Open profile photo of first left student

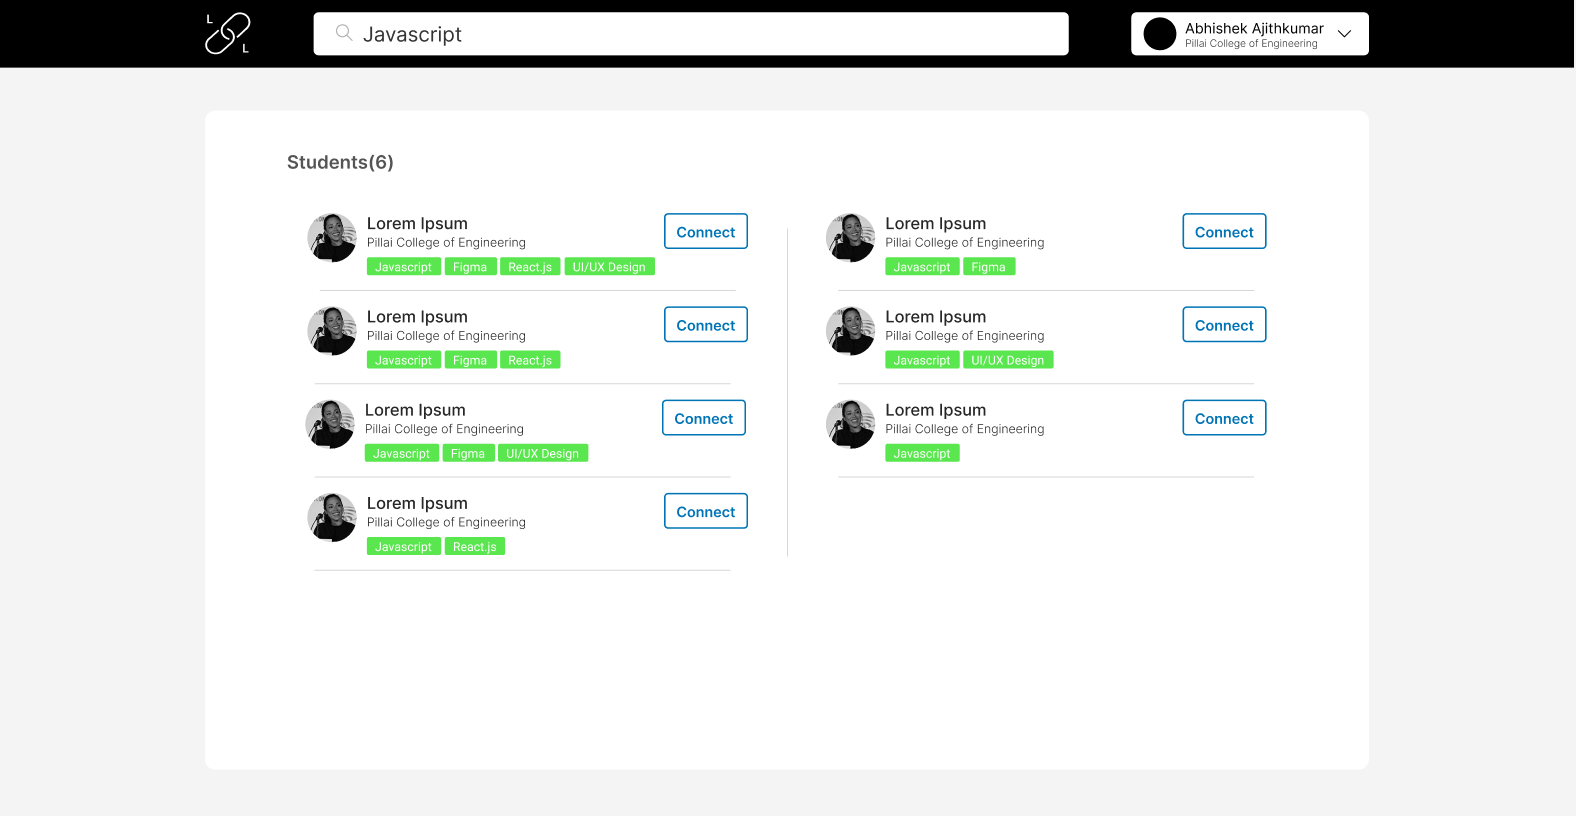point(332,237)
